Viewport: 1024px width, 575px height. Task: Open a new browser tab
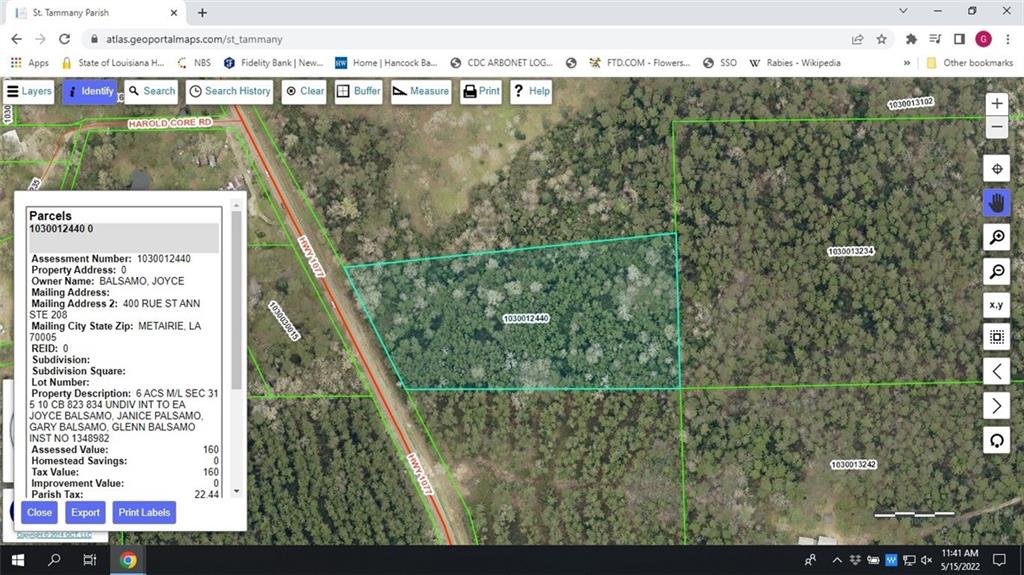tap(202, 12)
